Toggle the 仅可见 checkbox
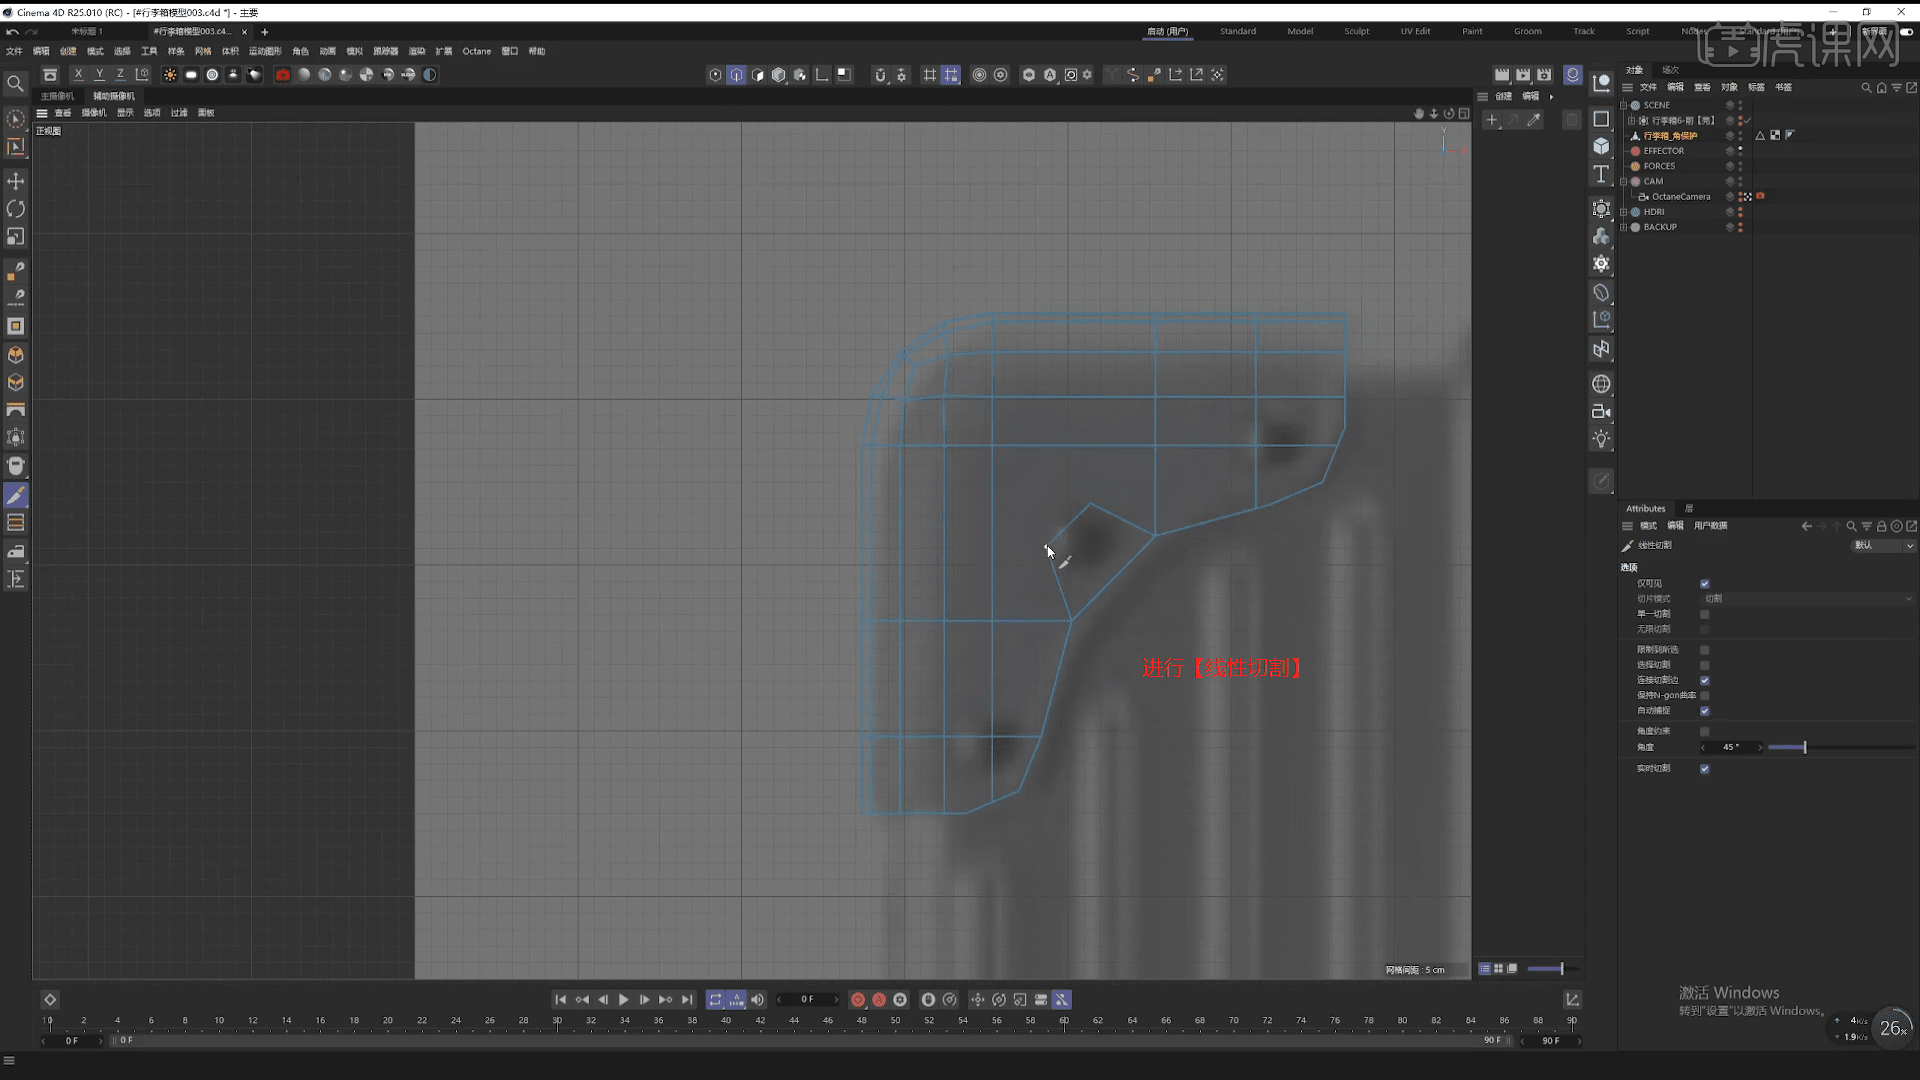 1705,584
